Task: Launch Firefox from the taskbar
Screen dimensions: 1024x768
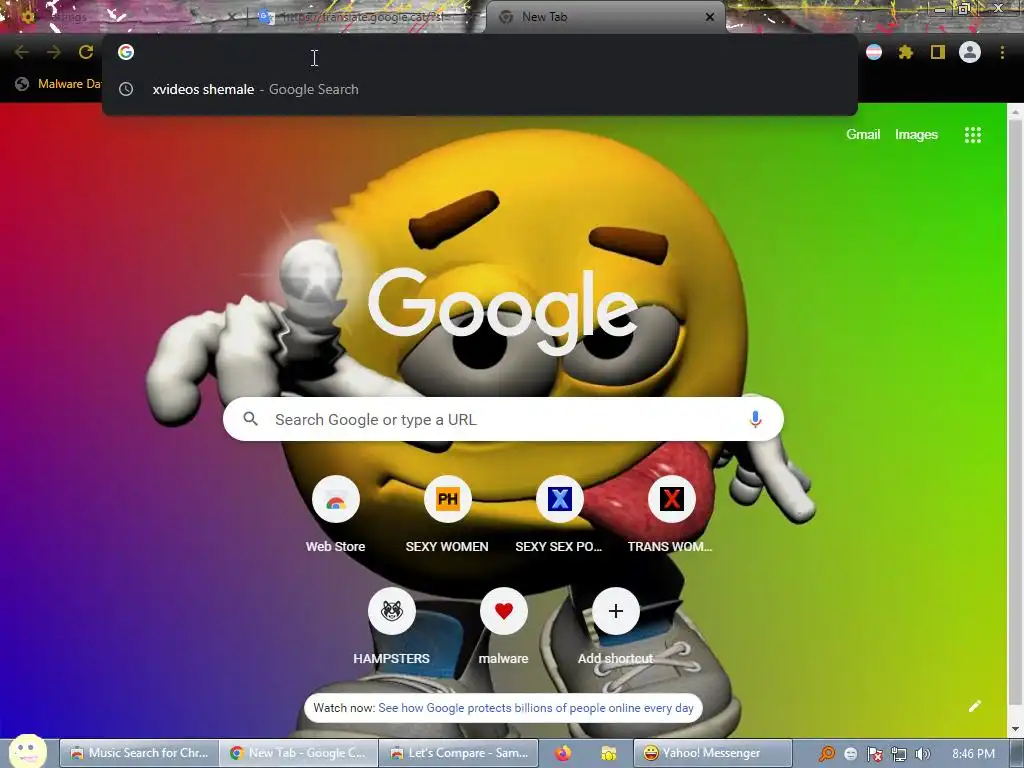Action: coord(563,754)
